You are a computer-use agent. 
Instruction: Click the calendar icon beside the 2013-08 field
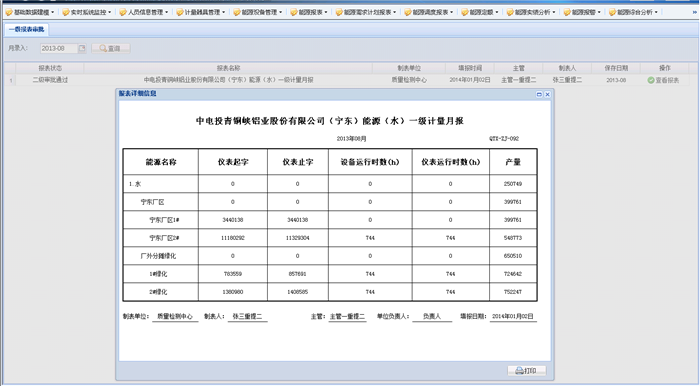[82, 48]
